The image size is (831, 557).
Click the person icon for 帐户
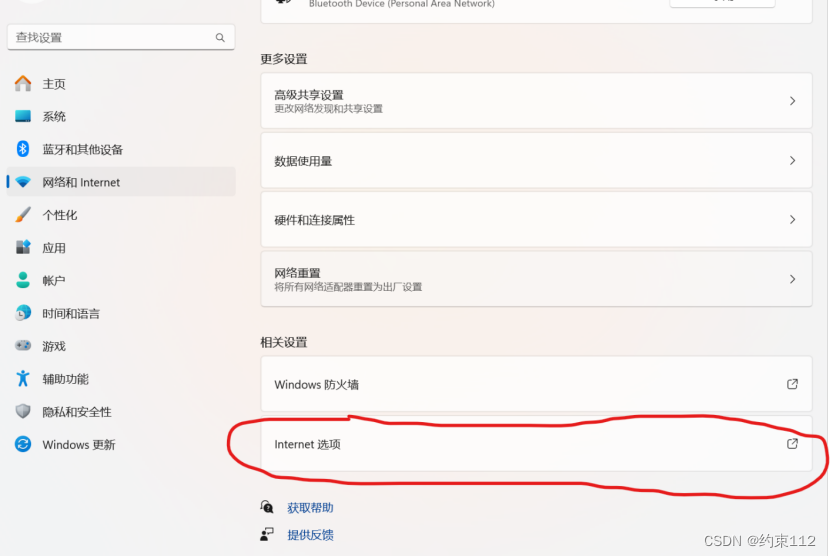[23, 280]
